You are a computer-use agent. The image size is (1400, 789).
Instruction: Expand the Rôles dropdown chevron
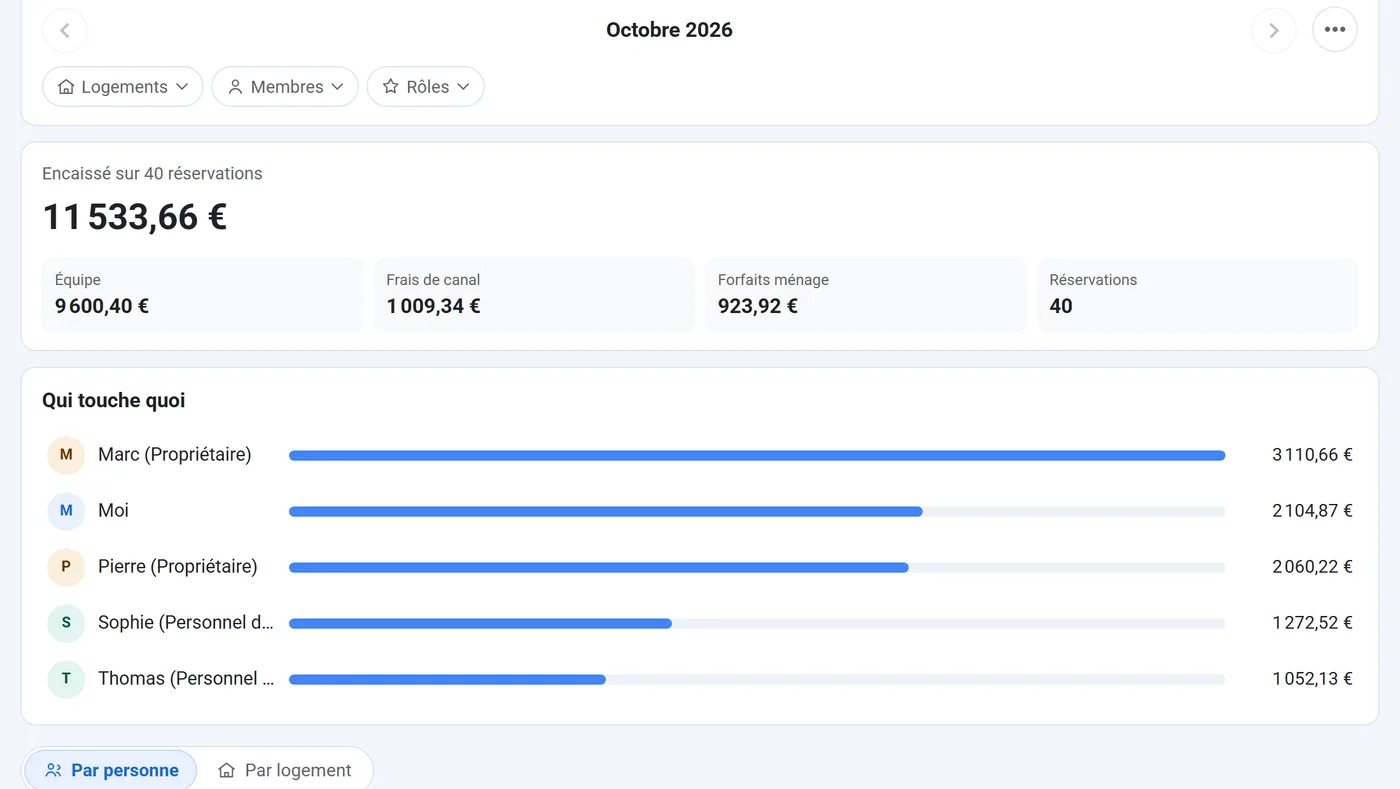[x=463, y=87]
